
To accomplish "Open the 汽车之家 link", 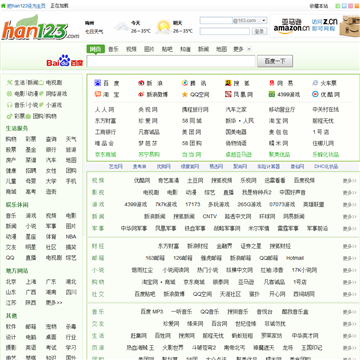I will (x=236, y=110).
